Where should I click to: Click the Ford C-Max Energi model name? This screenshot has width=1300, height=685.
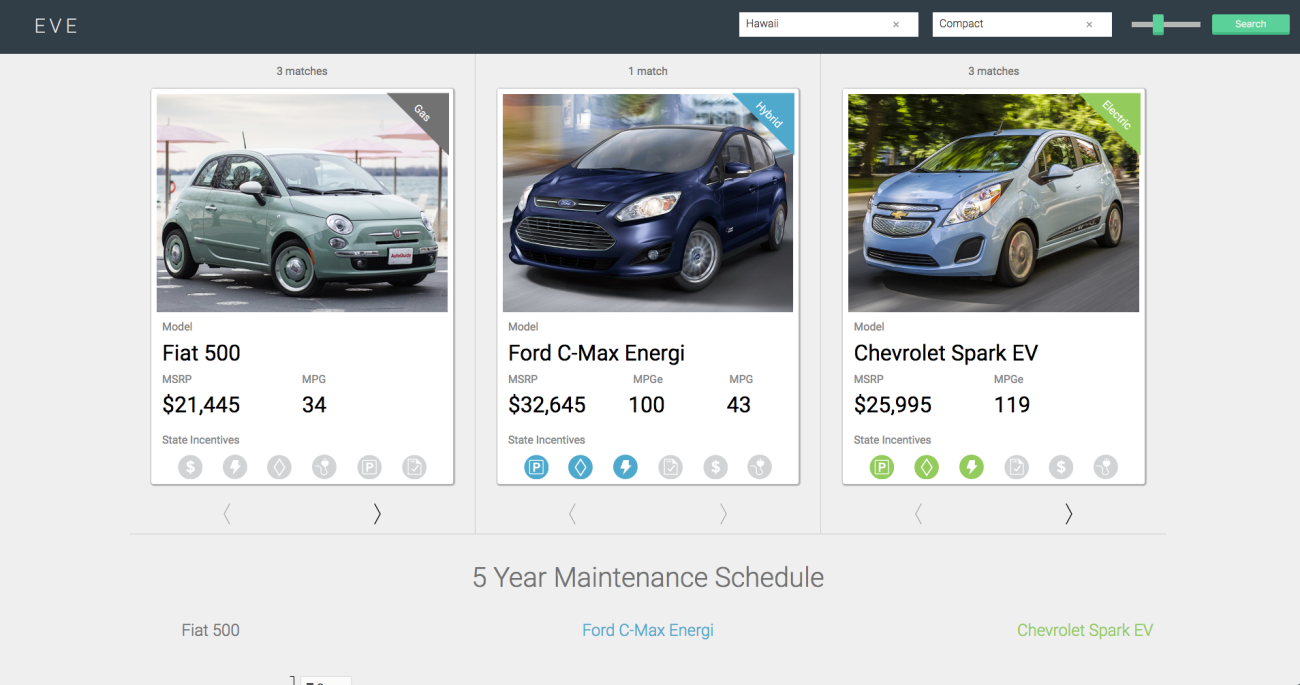click(596, 353)
